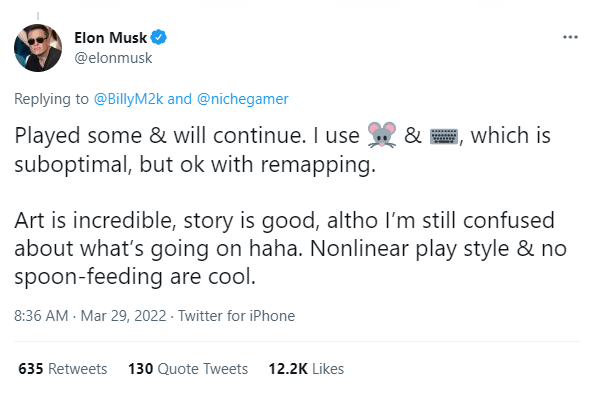Open the @nichegamer profile mention
Image resolution: width=594 pixels, height=393 pixels.
pos(242,99)
